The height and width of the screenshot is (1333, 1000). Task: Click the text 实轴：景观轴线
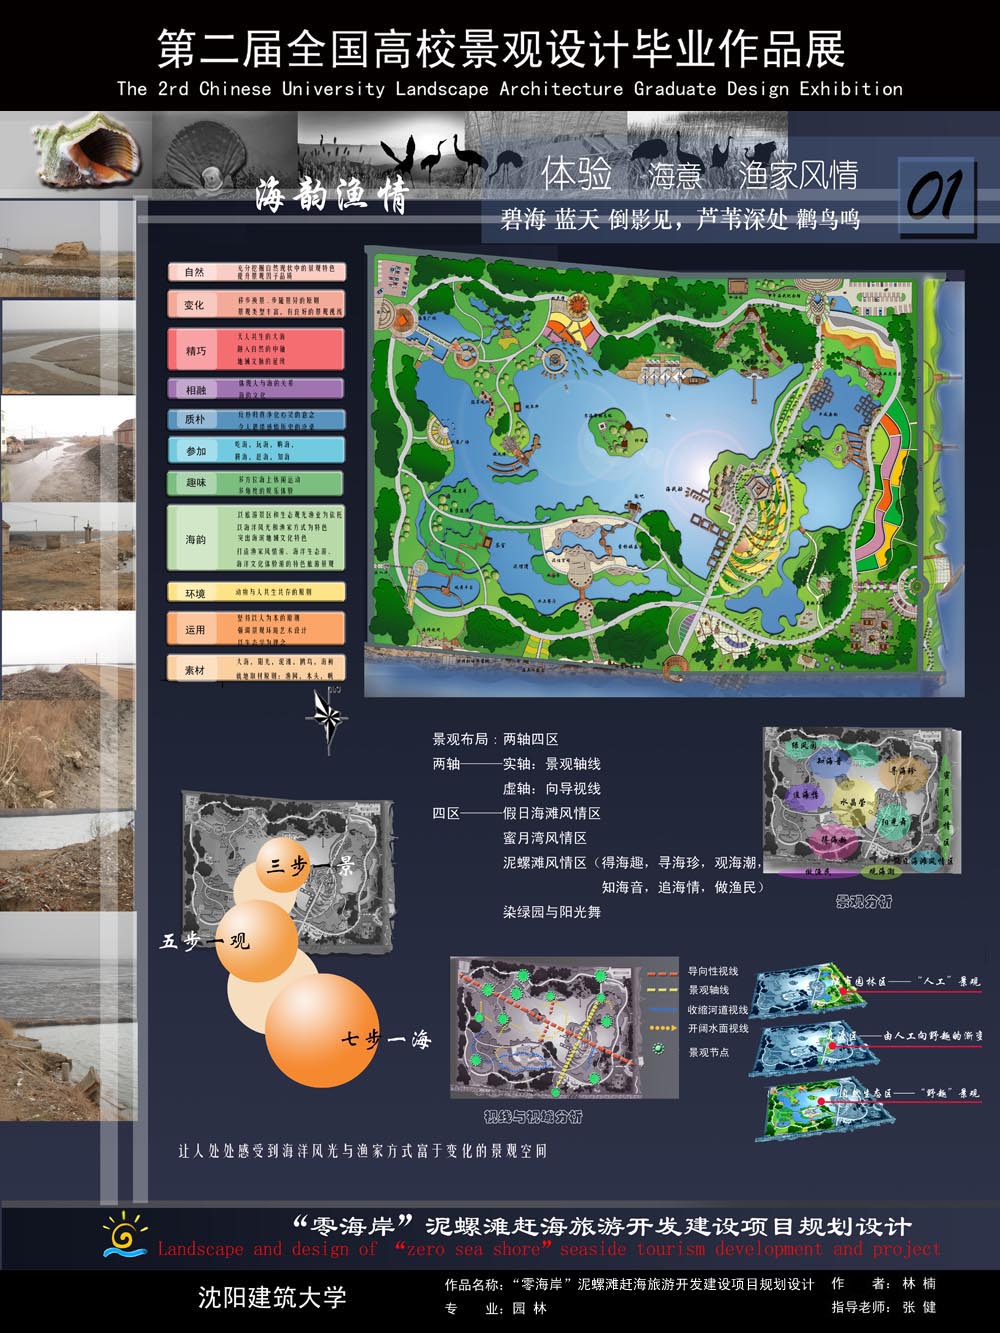[x=551, y=764]
